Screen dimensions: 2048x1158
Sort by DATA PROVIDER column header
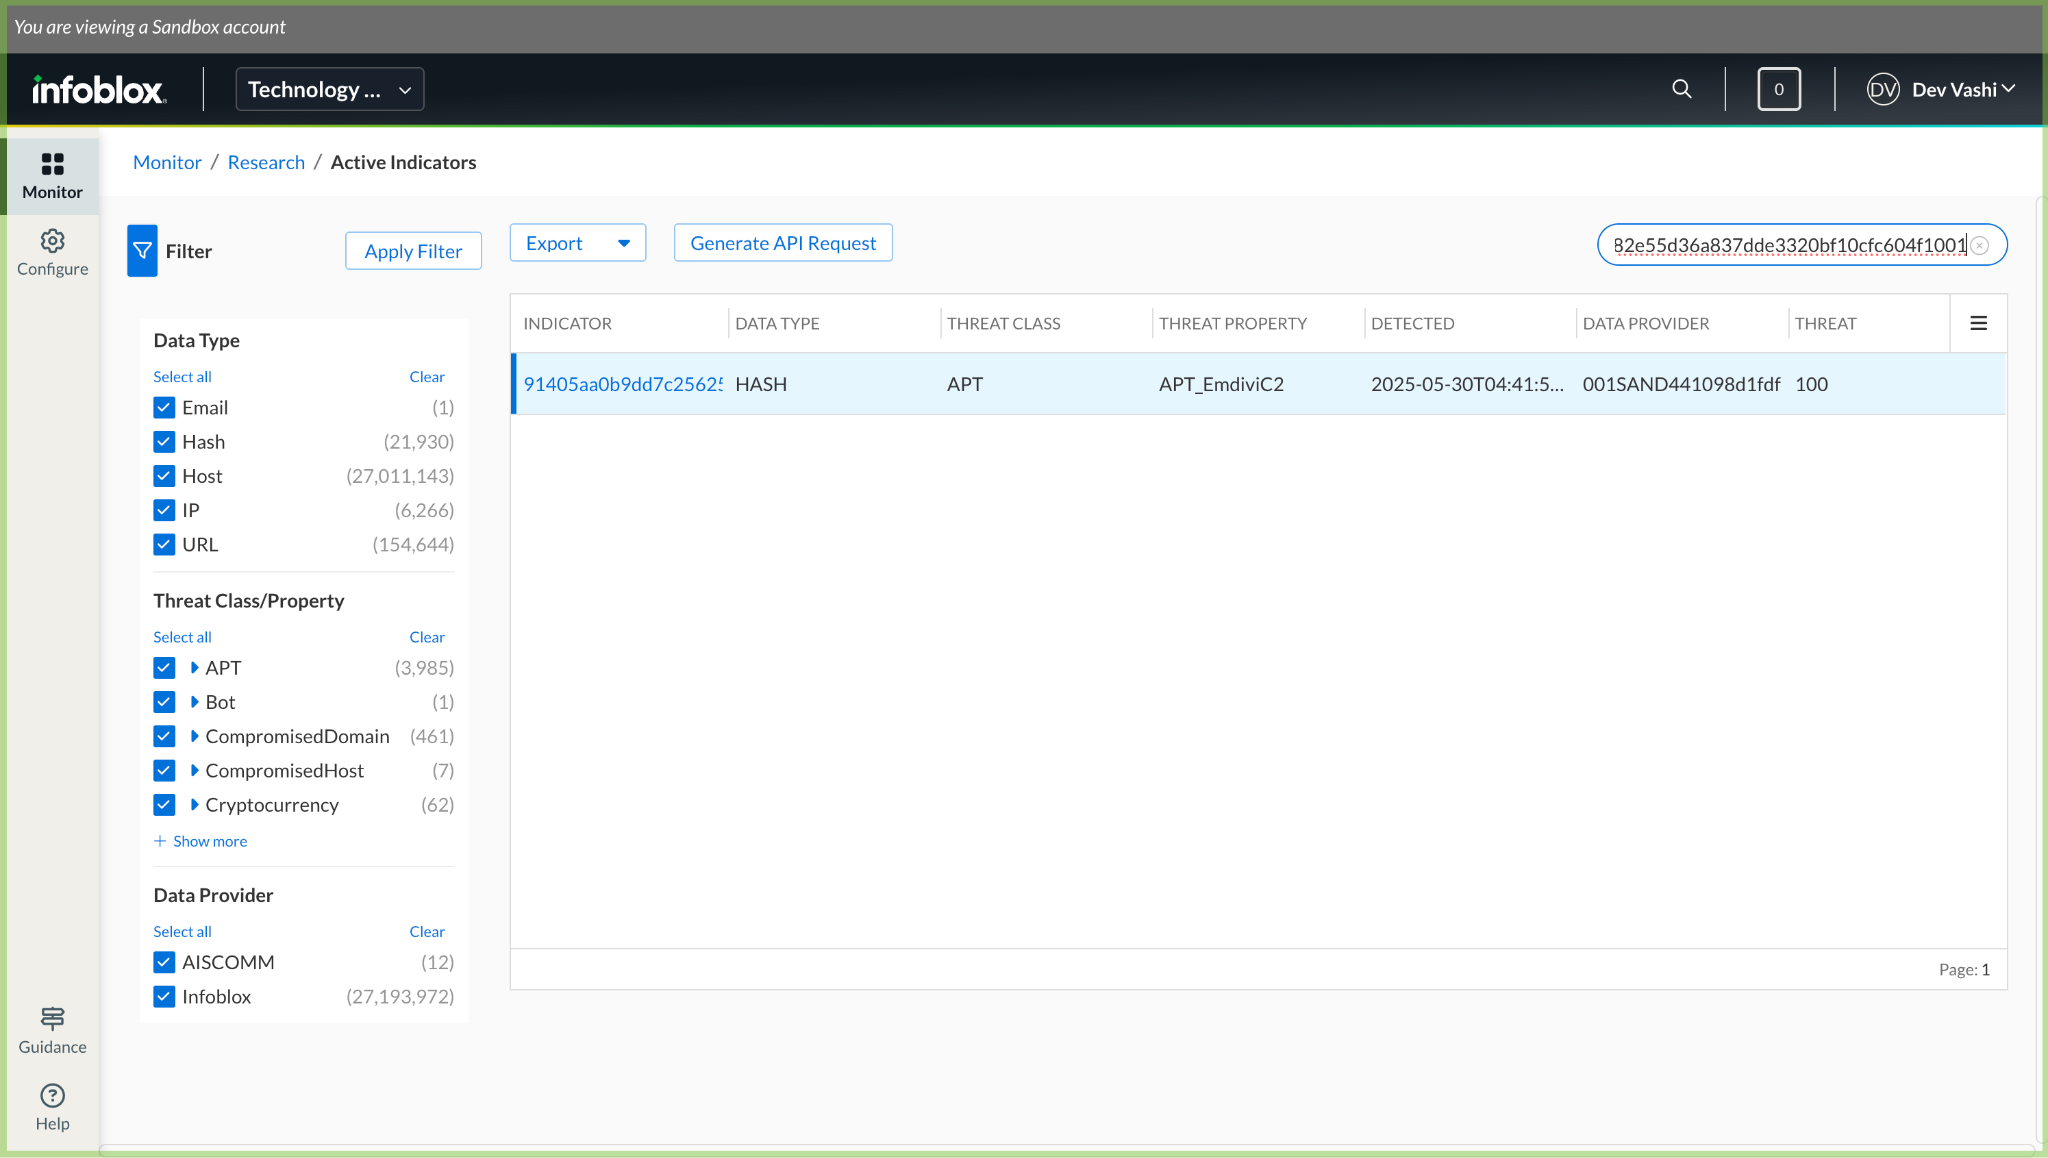tap(1645, 323)
